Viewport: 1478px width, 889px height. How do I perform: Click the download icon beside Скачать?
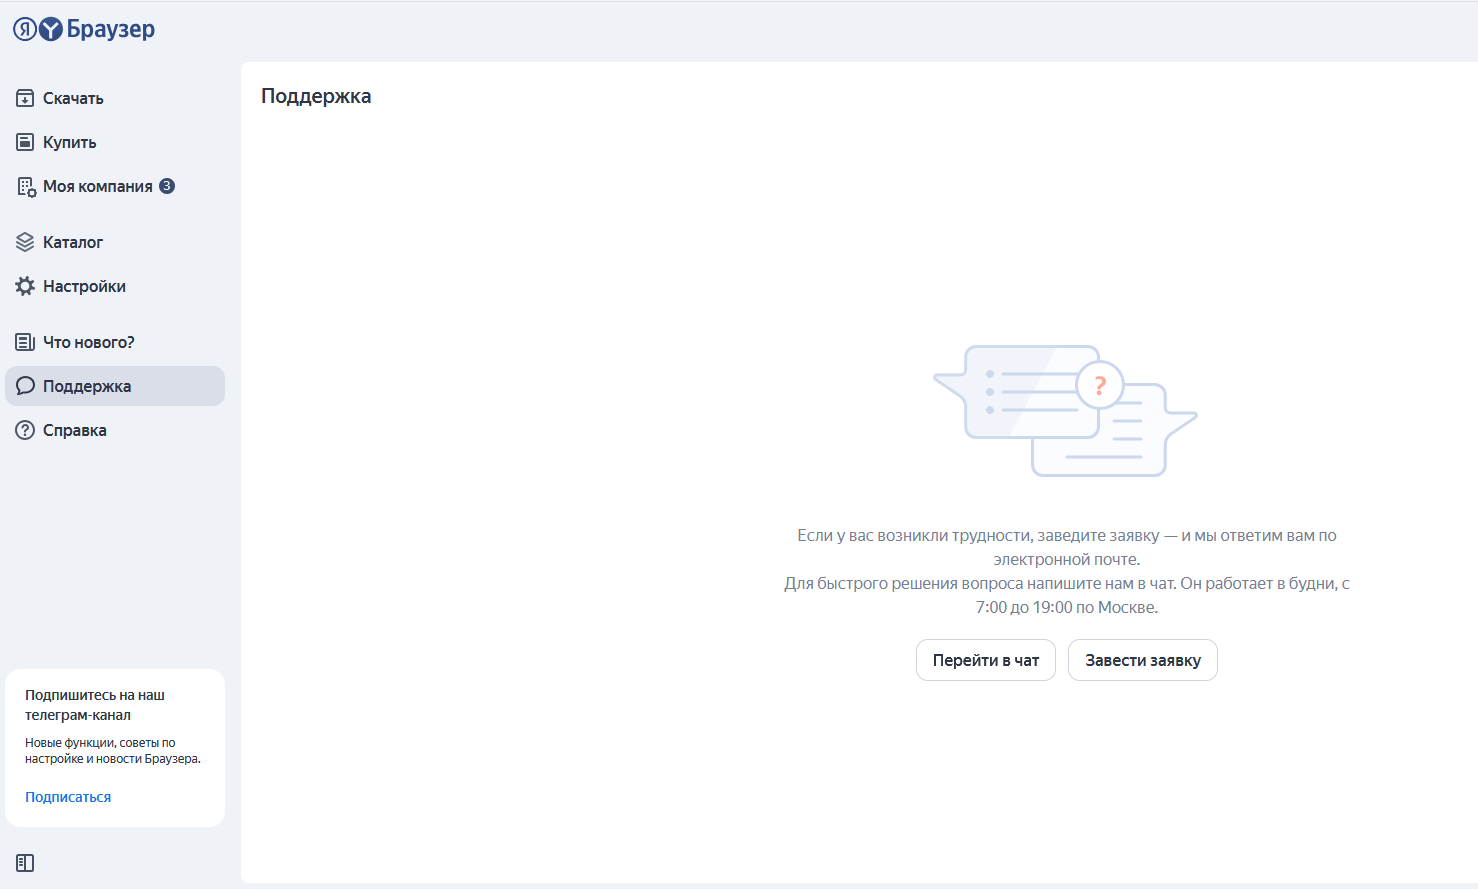click(25, 98)
